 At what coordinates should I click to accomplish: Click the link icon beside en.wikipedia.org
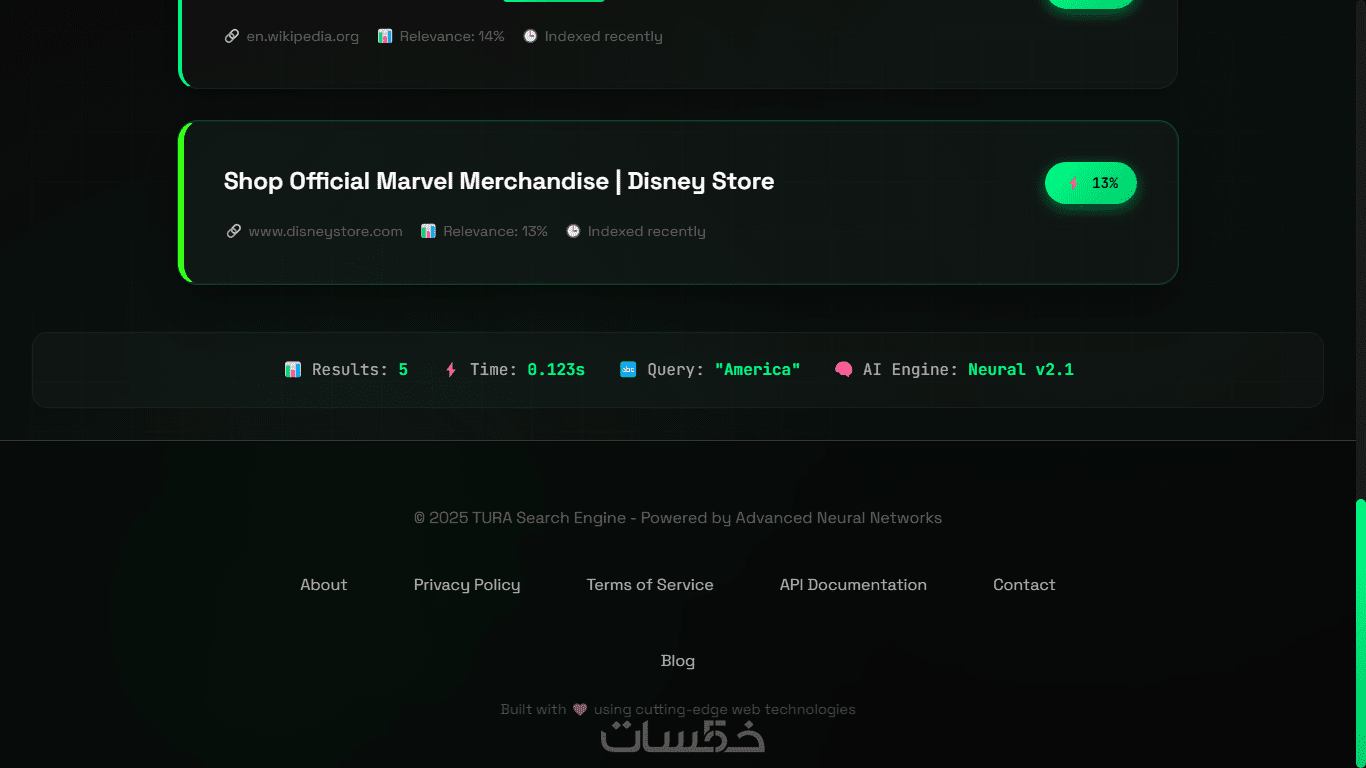[232, 36]
